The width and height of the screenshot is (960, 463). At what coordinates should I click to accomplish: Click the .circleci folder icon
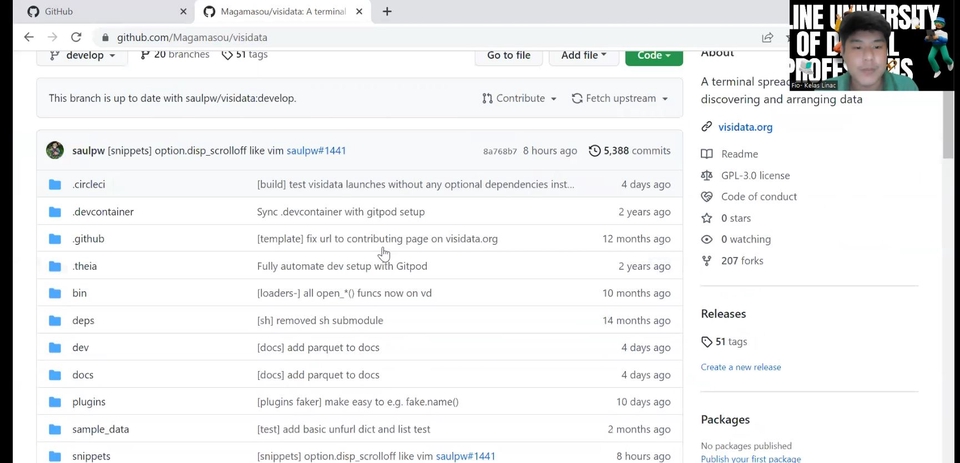pyautogui.click(x=55, y=184)
